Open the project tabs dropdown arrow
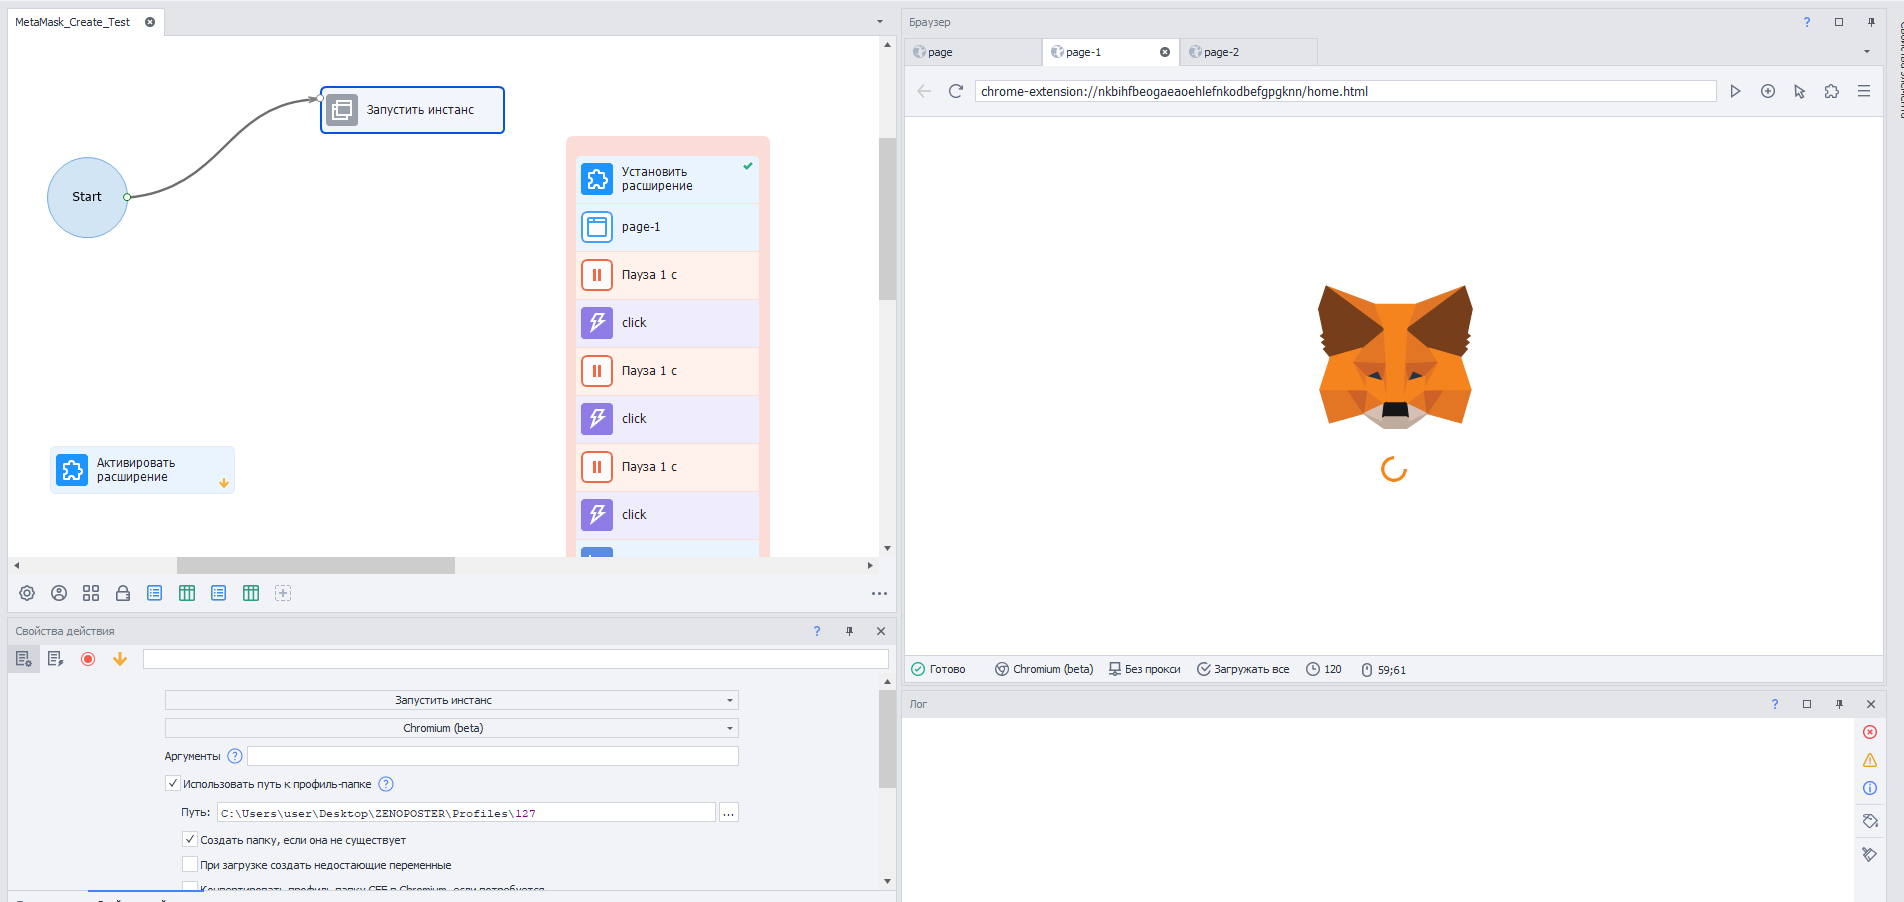 880,22
